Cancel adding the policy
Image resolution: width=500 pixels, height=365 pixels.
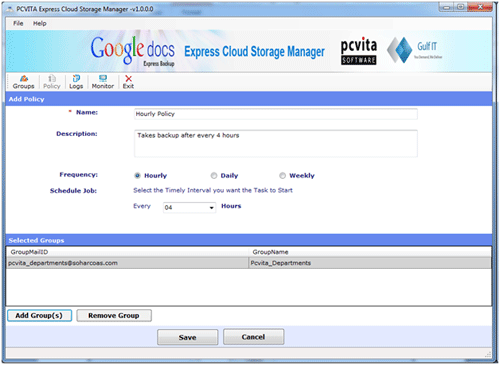254,337
